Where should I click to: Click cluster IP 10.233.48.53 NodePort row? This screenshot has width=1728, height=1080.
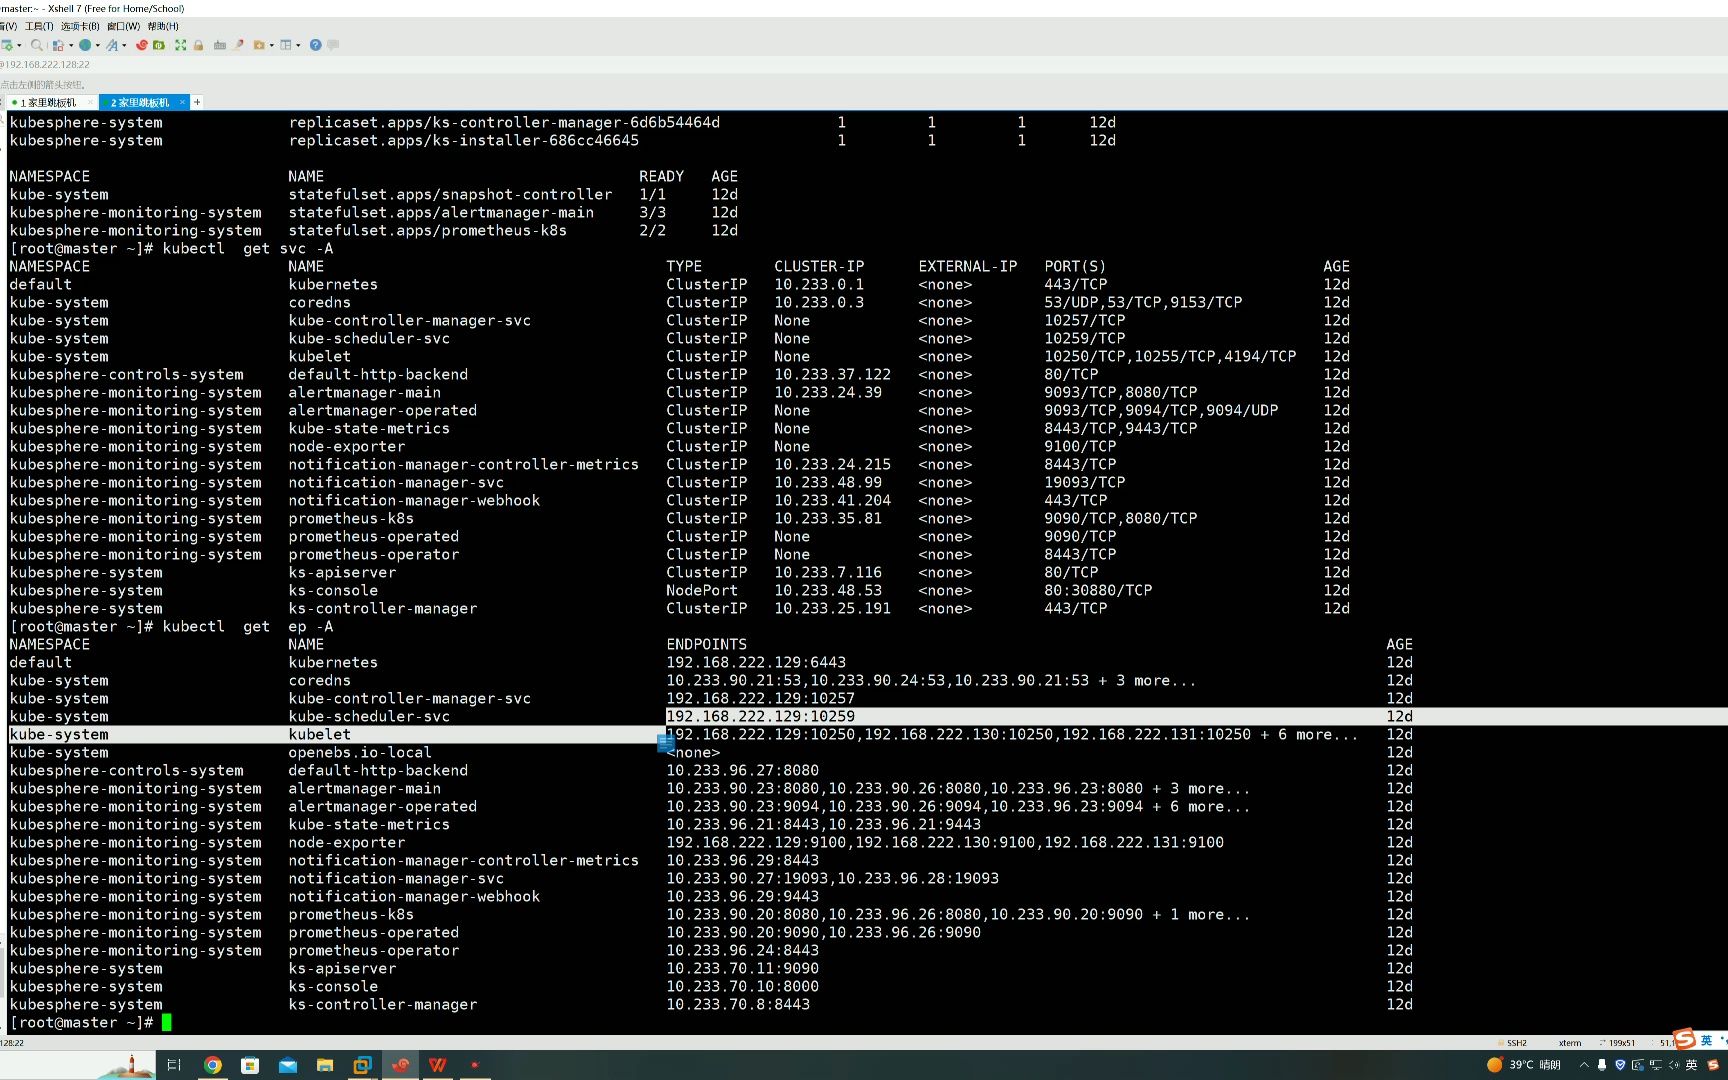click(x=828, y=590)
